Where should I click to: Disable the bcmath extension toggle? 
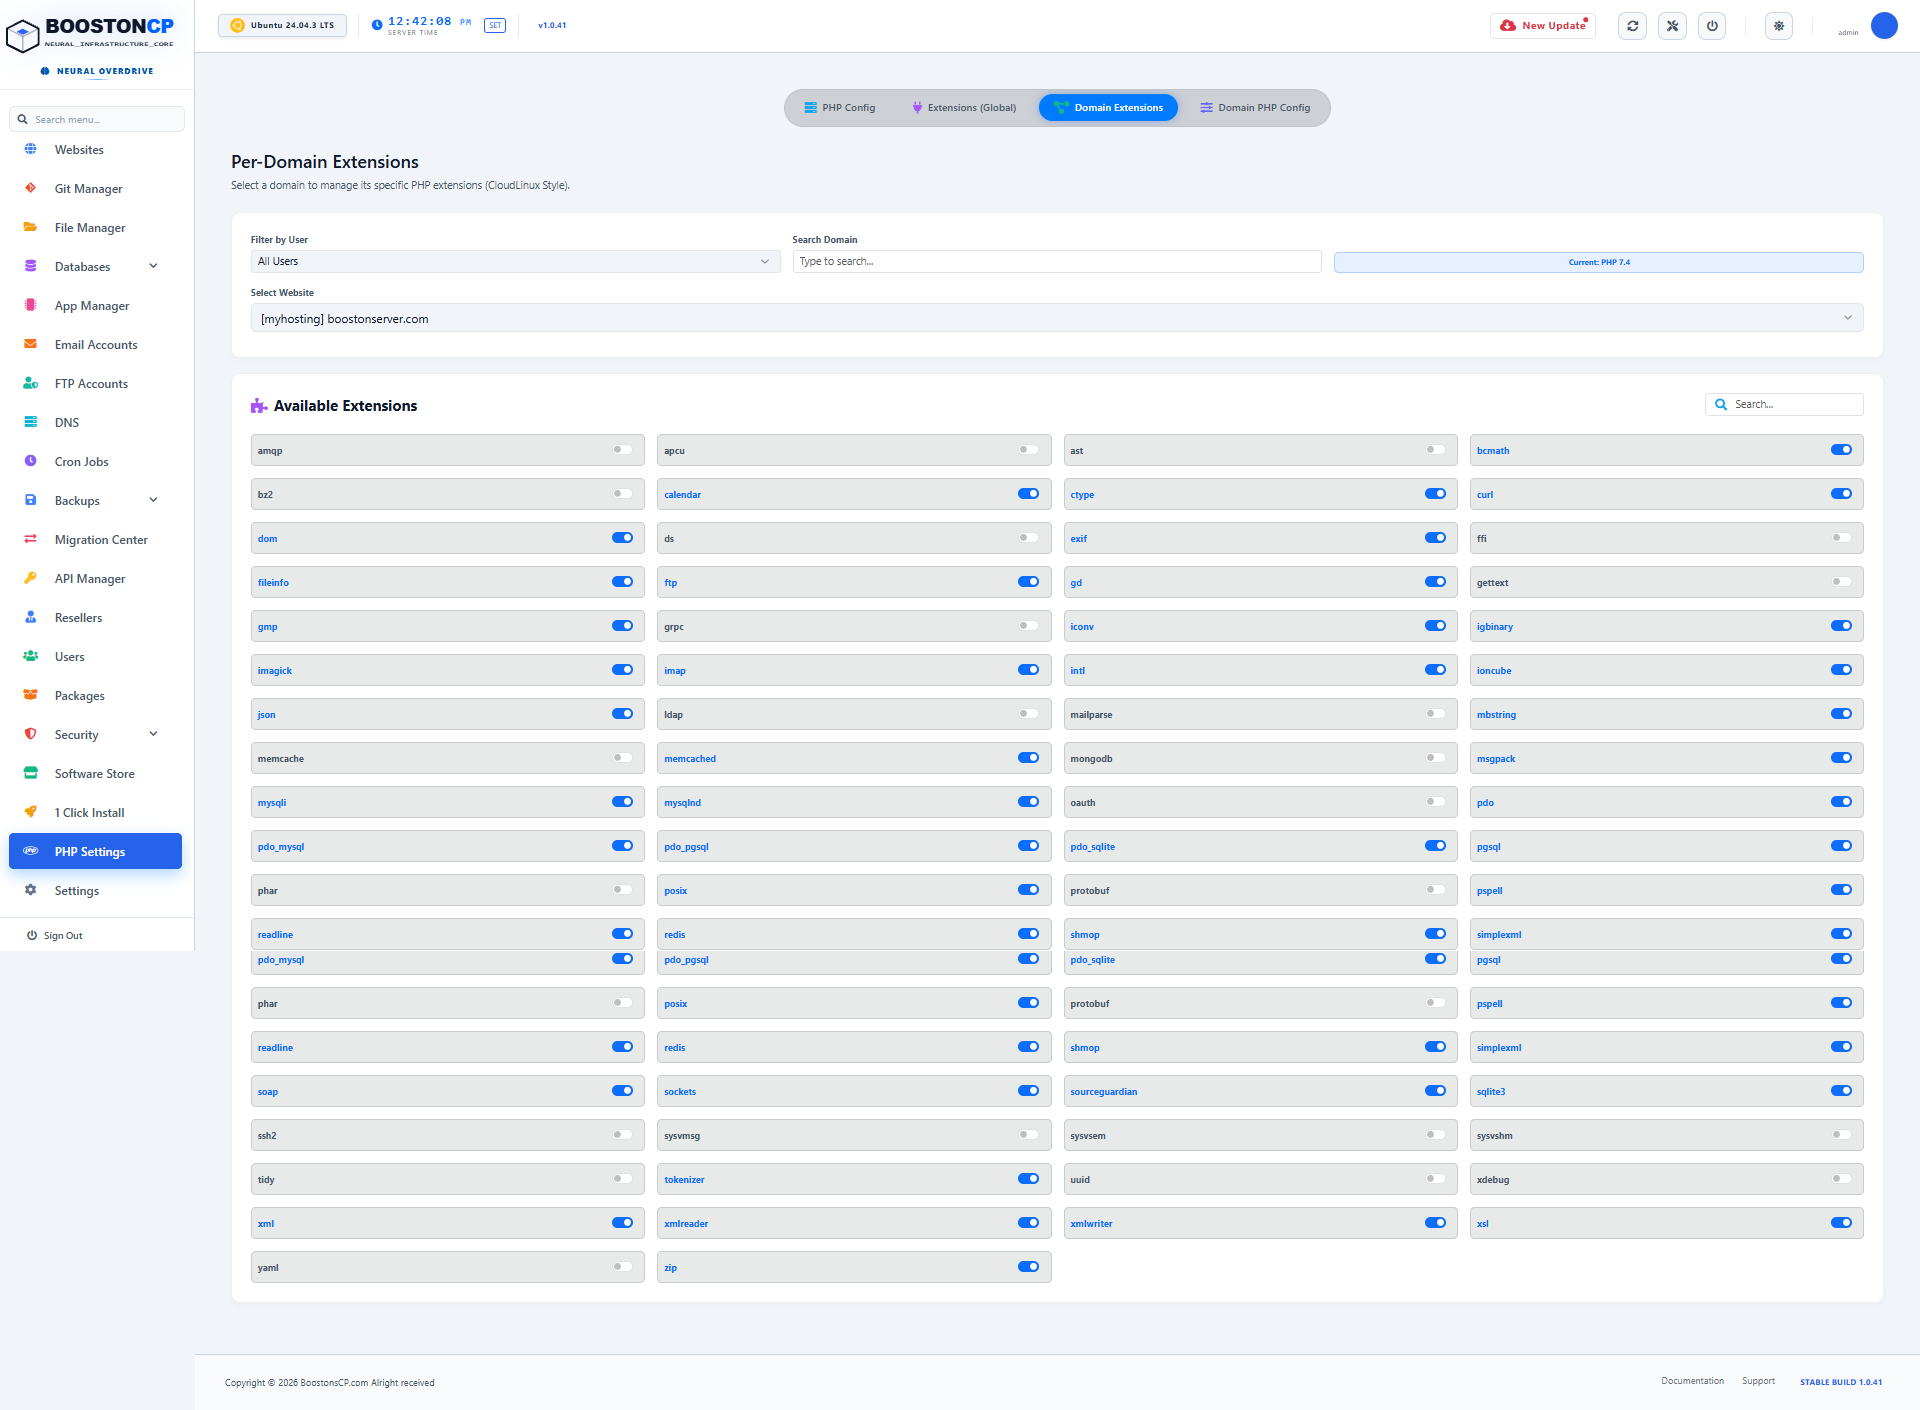coord(1841,450)
